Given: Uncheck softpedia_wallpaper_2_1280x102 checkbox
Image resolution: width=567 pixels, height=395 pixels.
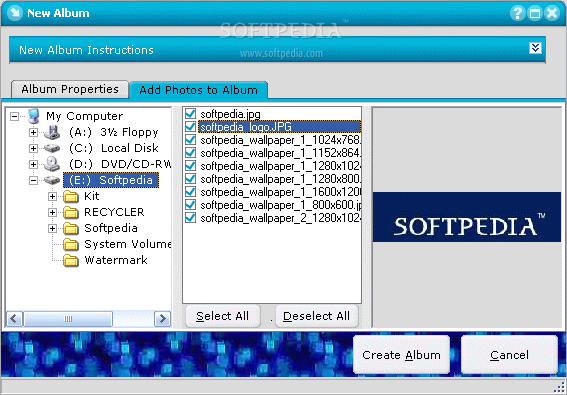Looking at the screenshot, I should tap(190, 218).
